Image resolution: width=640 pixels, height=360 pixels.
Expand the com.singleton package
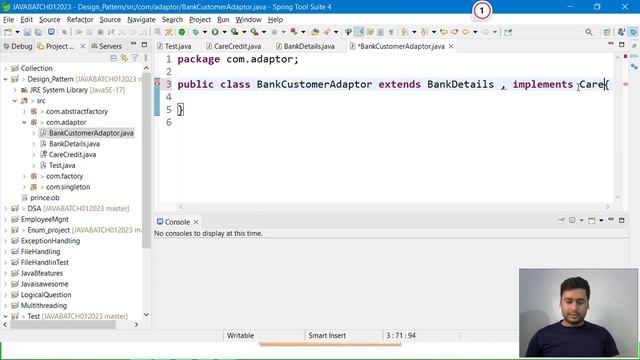pos(24,187)
